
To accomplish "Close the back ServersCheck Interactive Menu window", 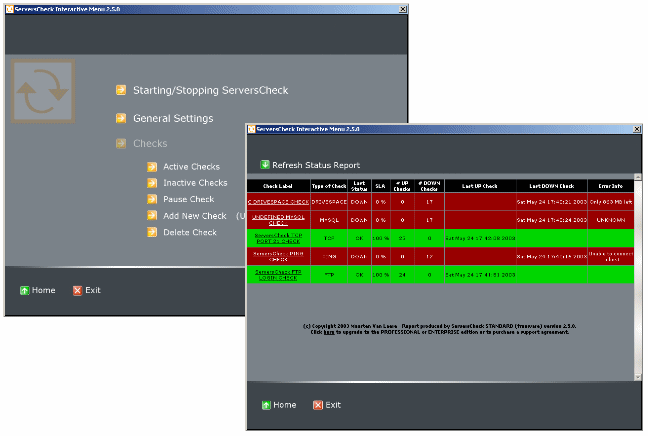I will [403, 9].
